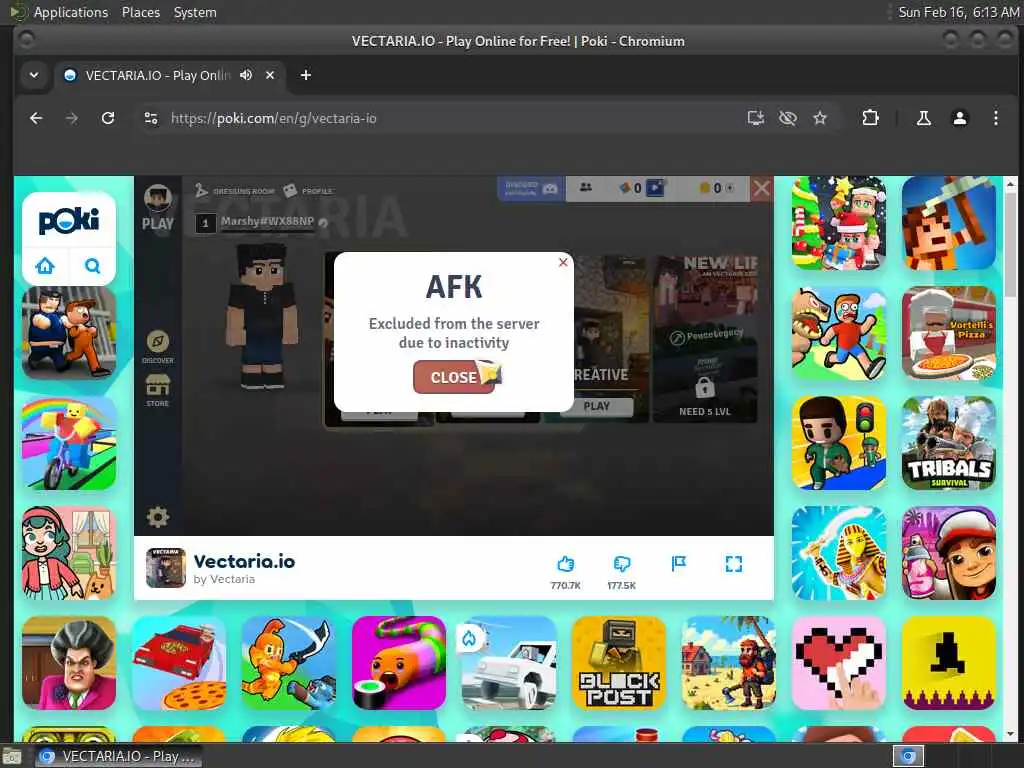Close the game overlay with red X
The image size is (1024, 768).
click(x=761, y=189)
